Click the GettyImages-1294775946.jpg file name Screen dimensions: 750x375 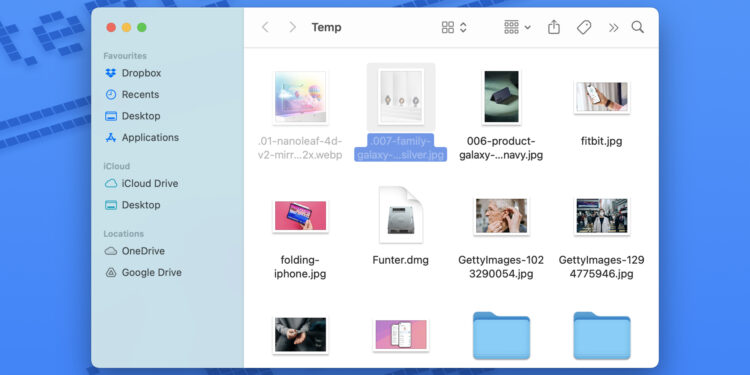[x=602, y=267]
